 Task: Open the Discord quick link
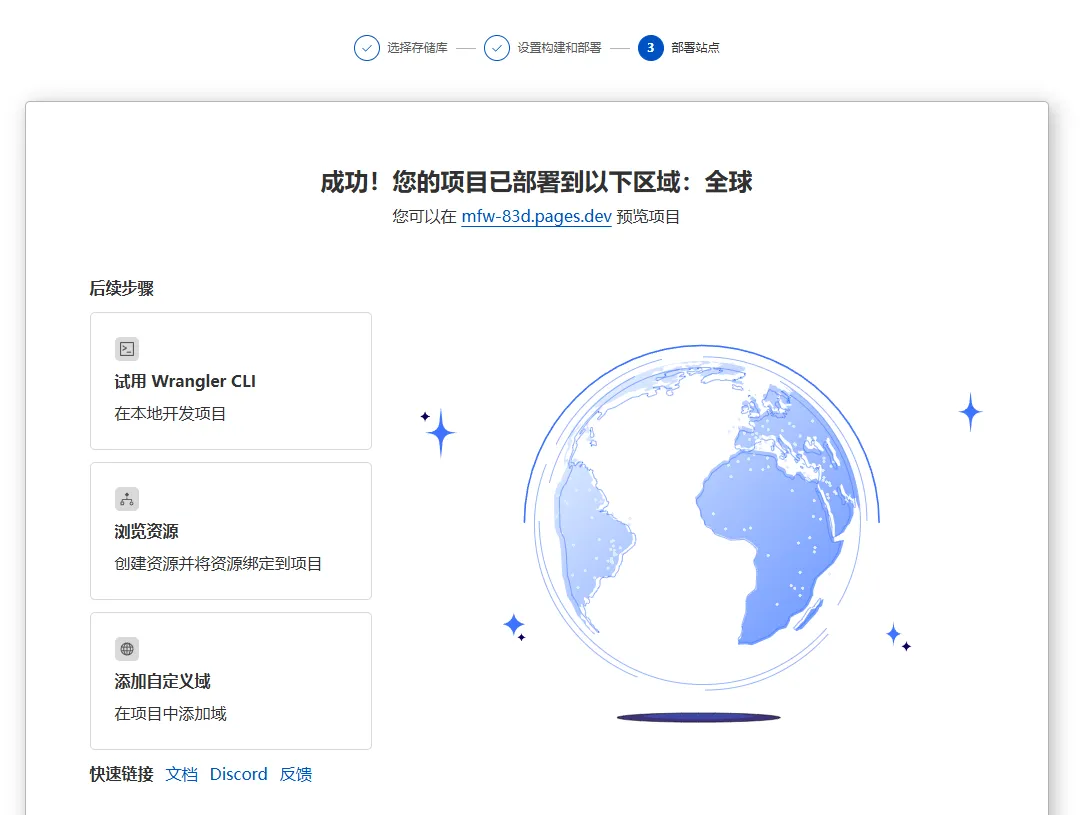[x=239, y=774]
